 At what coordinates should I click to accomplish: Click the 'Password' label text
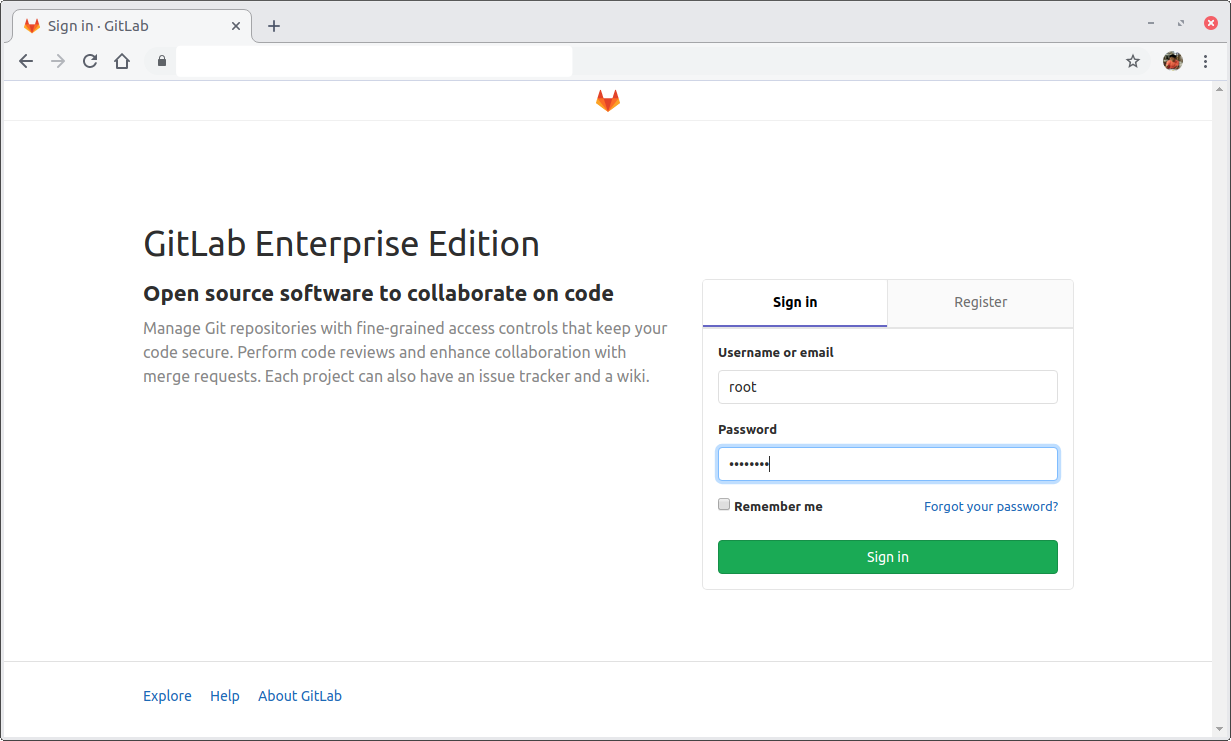click(747, 429)
